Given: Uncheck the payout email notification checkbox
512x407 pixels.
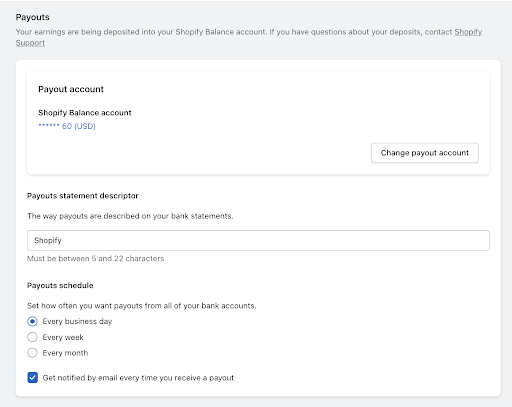Looking at the screenshot, I should [32, 378].
